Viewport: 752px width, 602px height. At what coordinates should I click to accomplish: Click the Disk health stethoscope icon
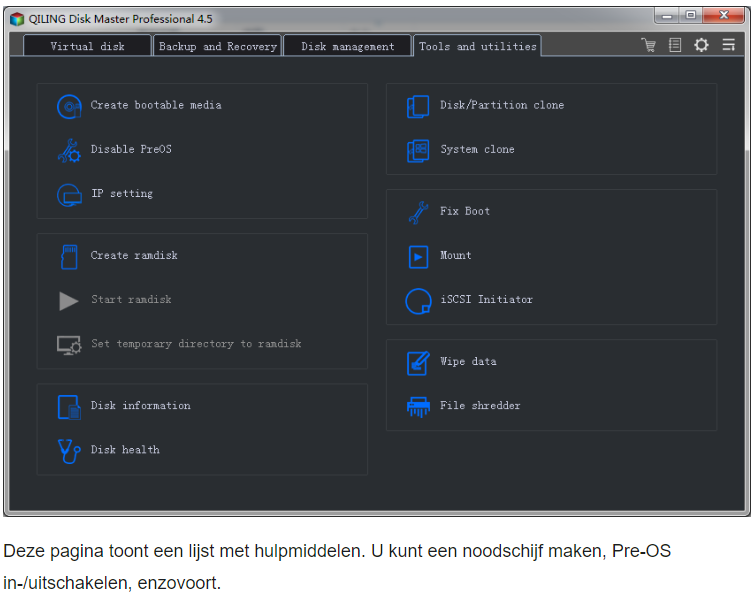point(69,451)
